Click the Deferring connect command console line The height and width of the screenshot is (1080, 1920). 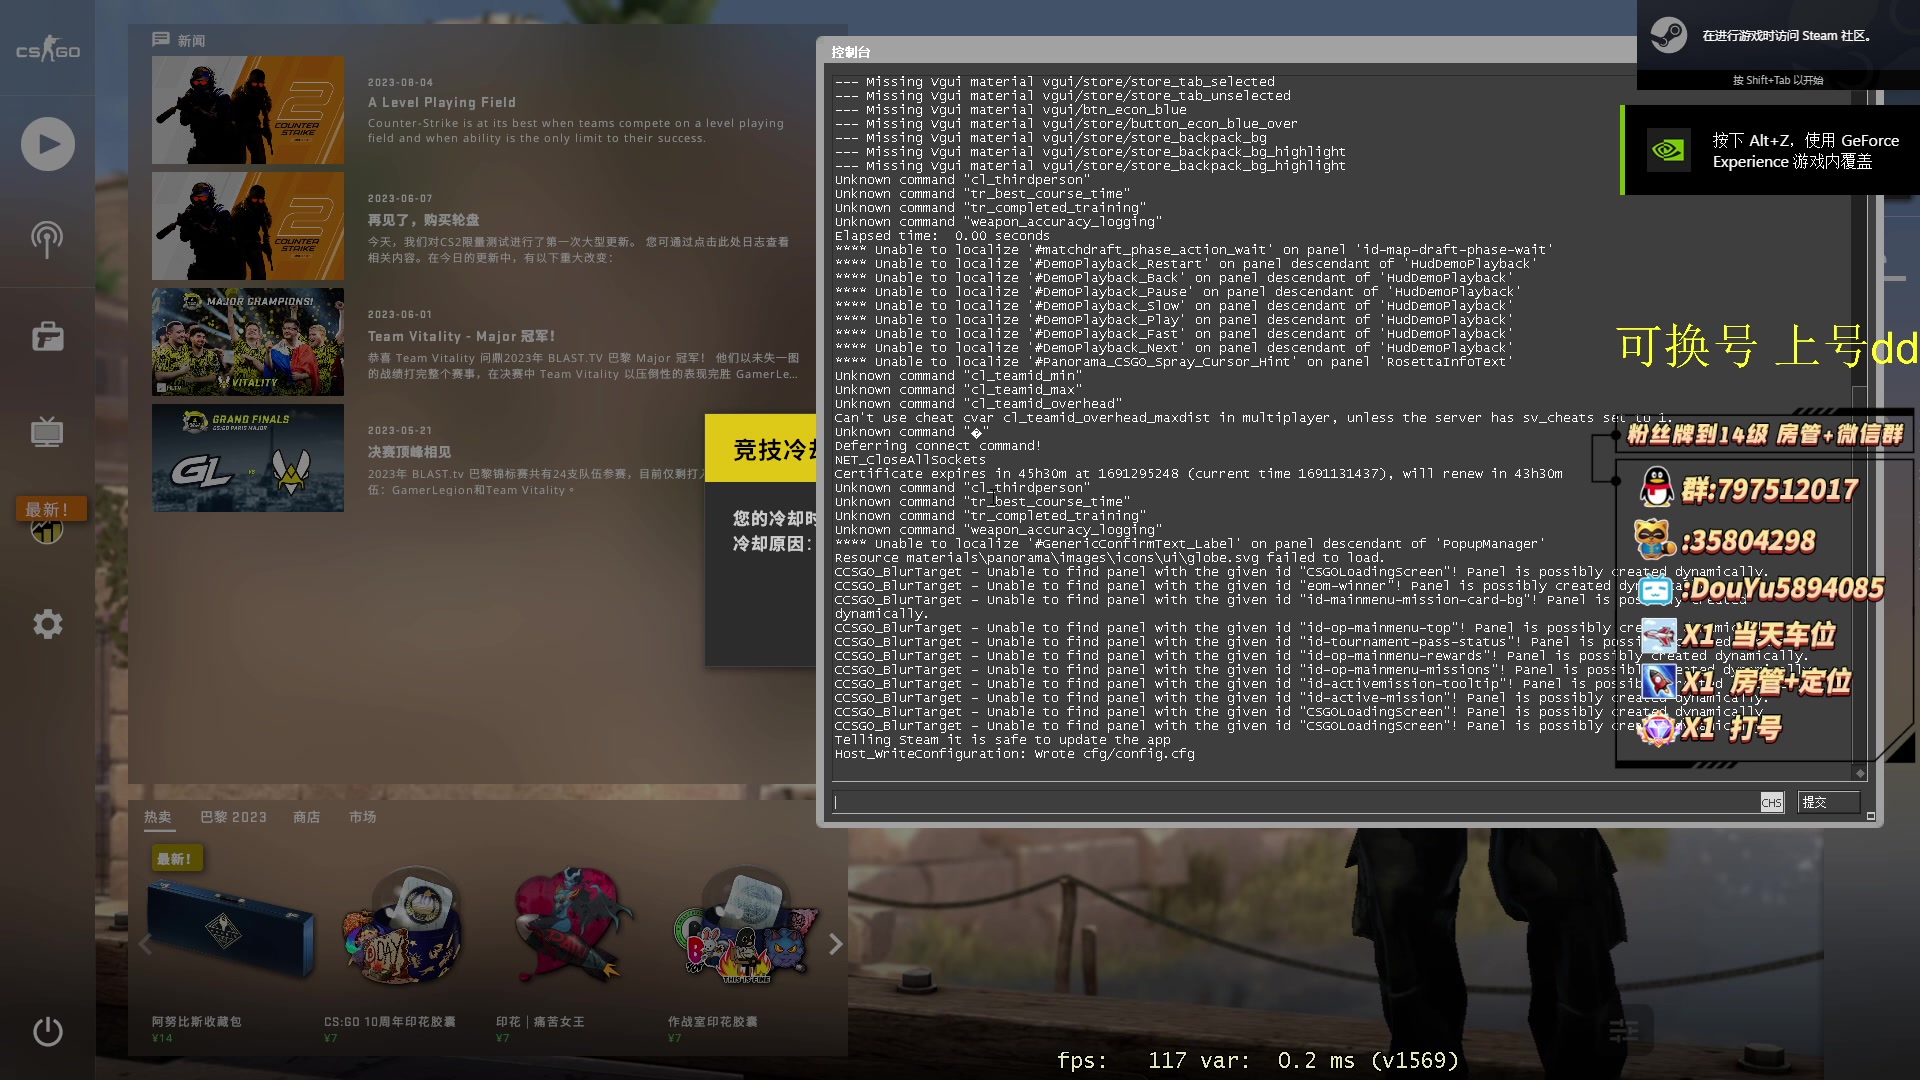[x=938, y=446]
